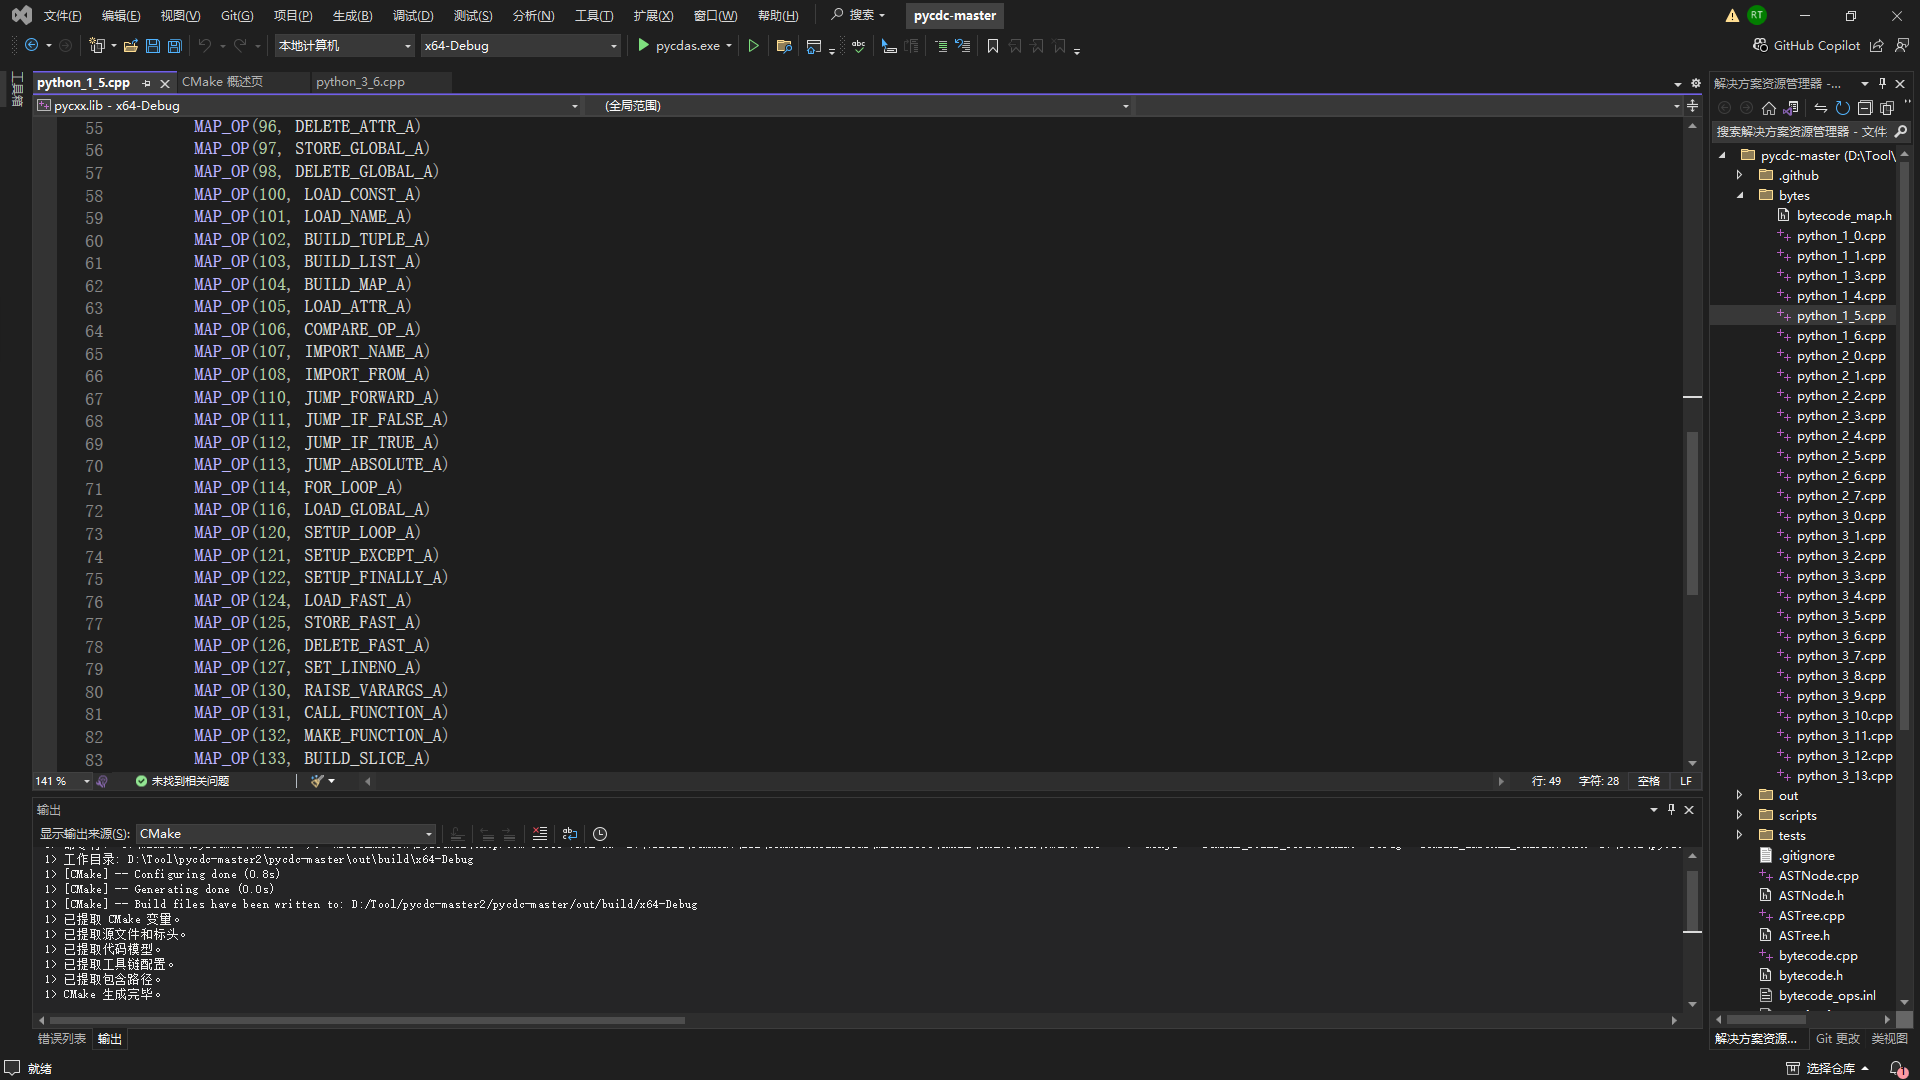The height and width of the screenshot is (1080, 1920).
Task: Click the 未找到相关问题 no issues indicator
Action: coord(182,781)
